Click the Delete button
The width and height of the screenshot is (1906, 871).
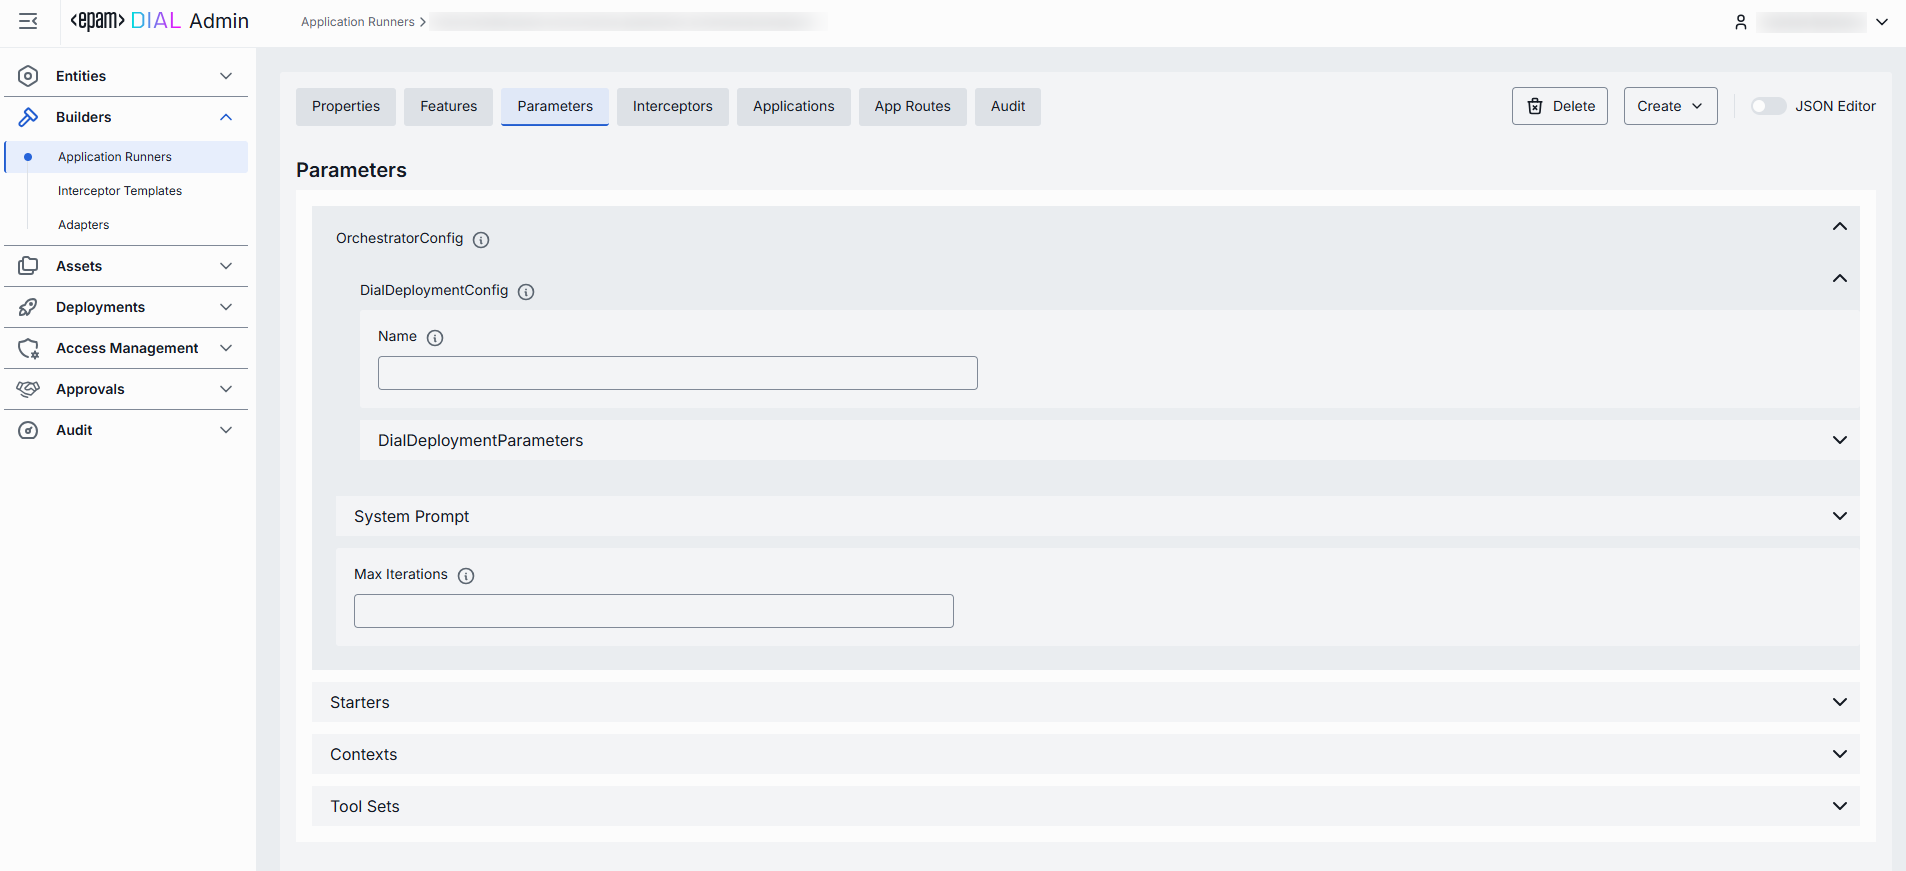coord(1559,106)
